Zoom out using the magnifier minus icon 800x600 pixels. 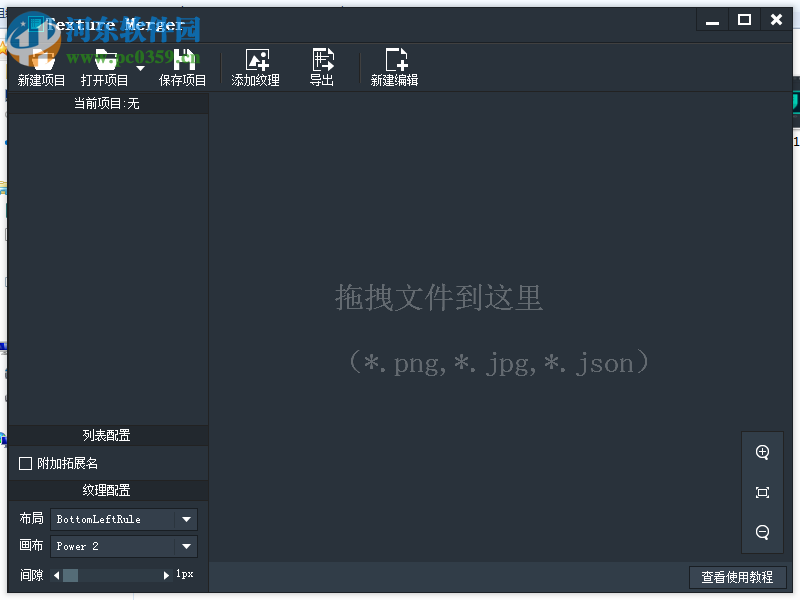point(762,532)
